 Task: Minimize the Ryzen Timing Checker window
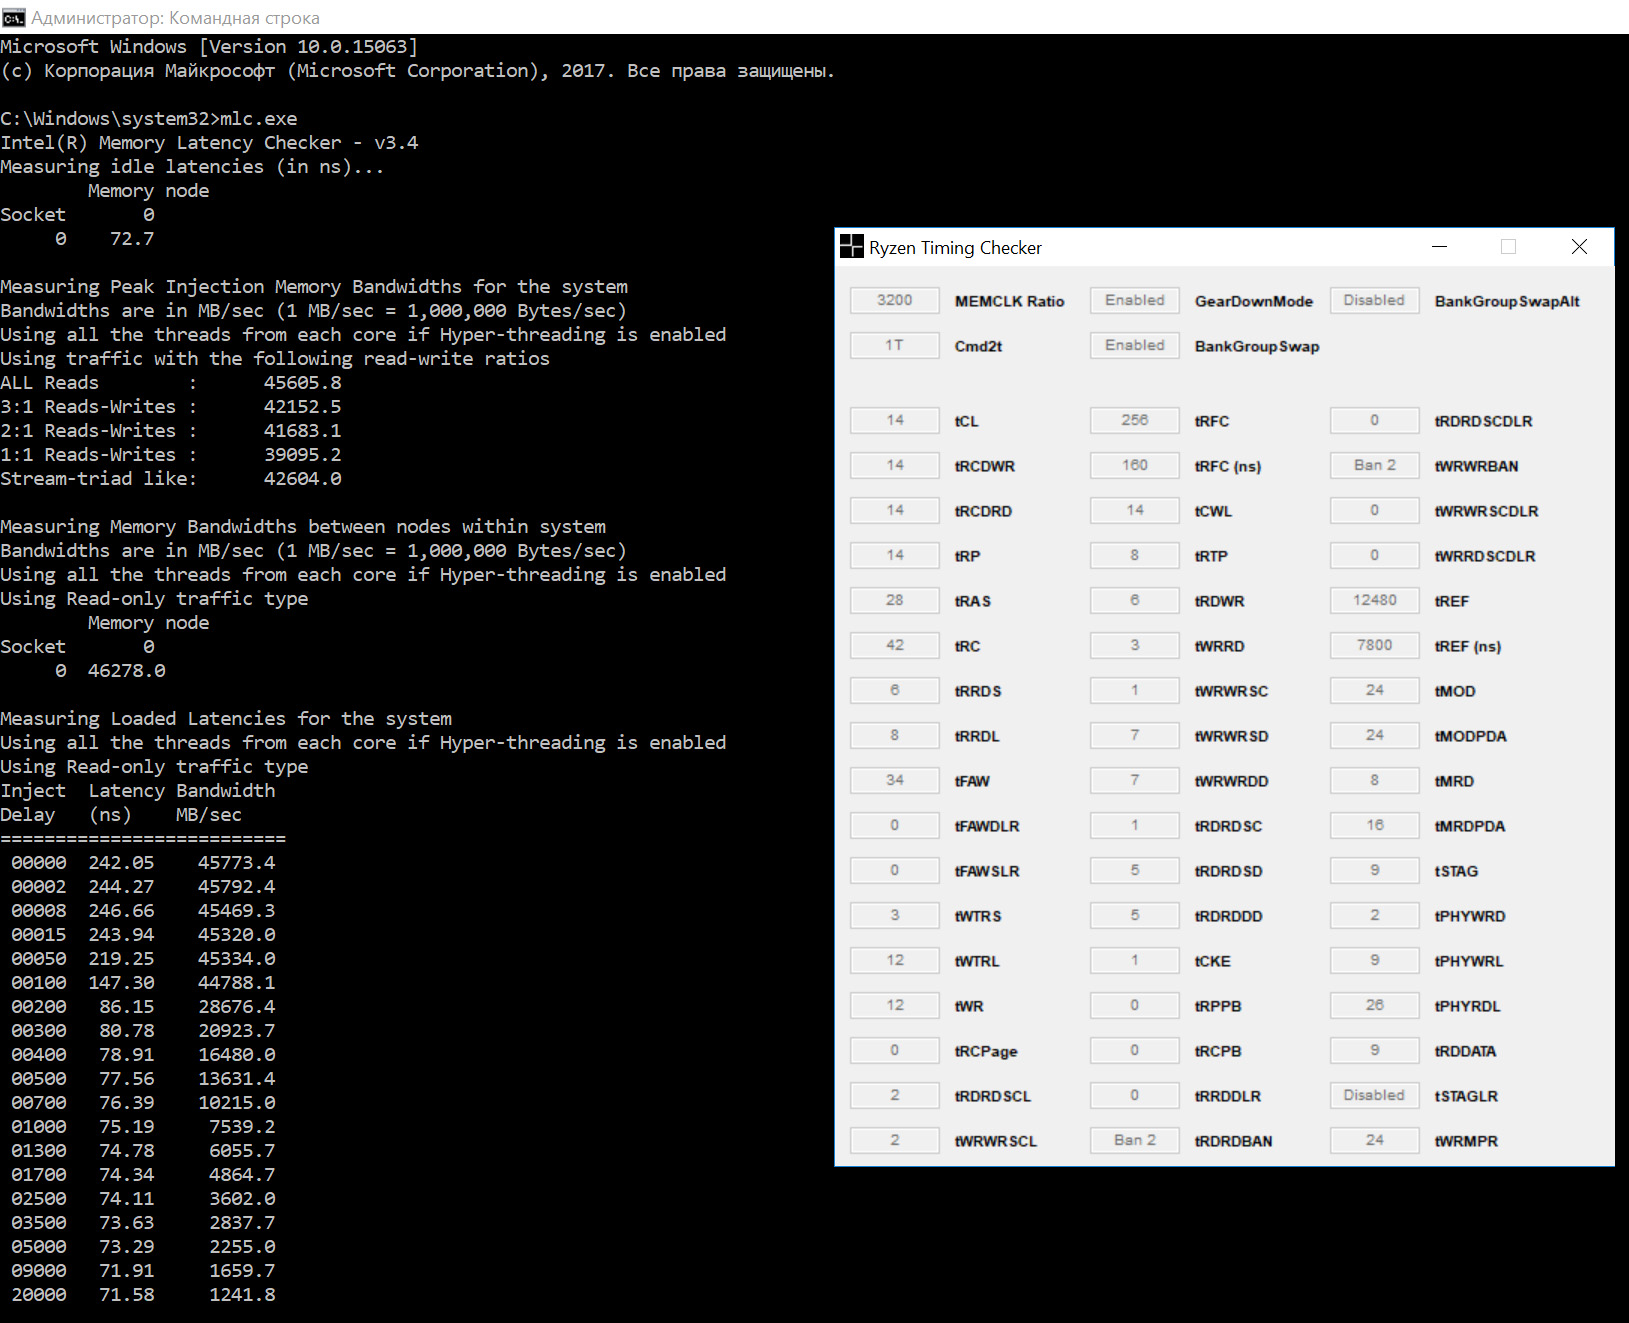(x=1440, y=247)
